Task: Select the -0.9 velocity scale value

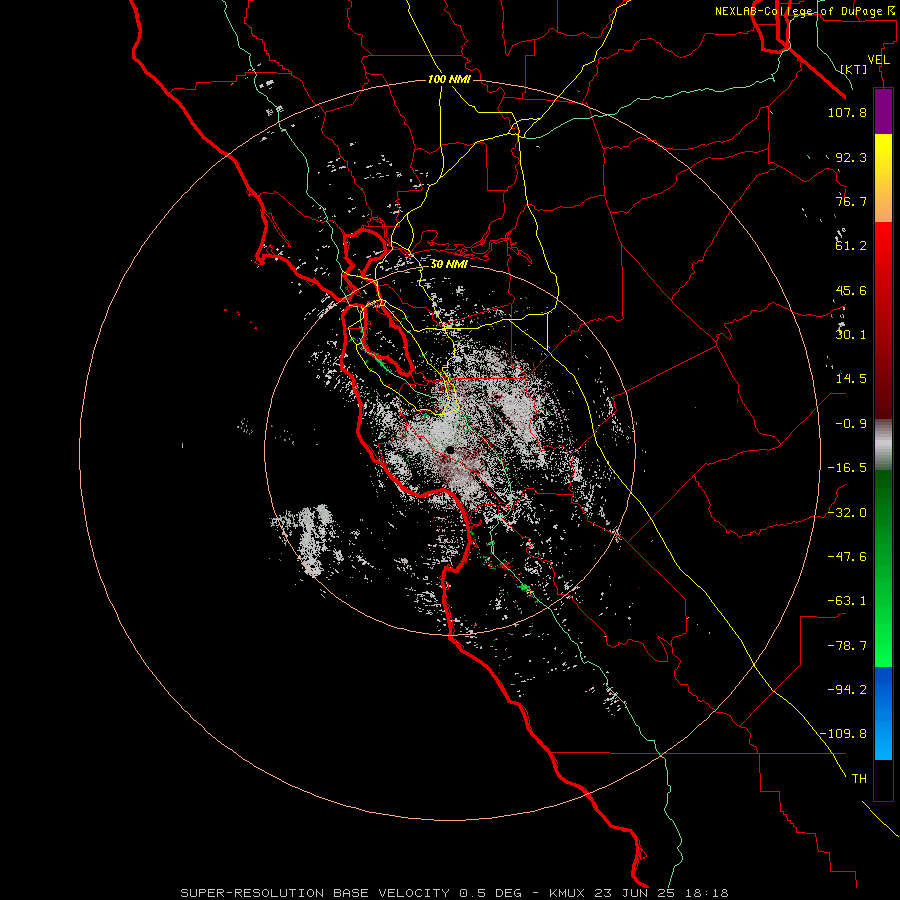Action: pos(851,424)
